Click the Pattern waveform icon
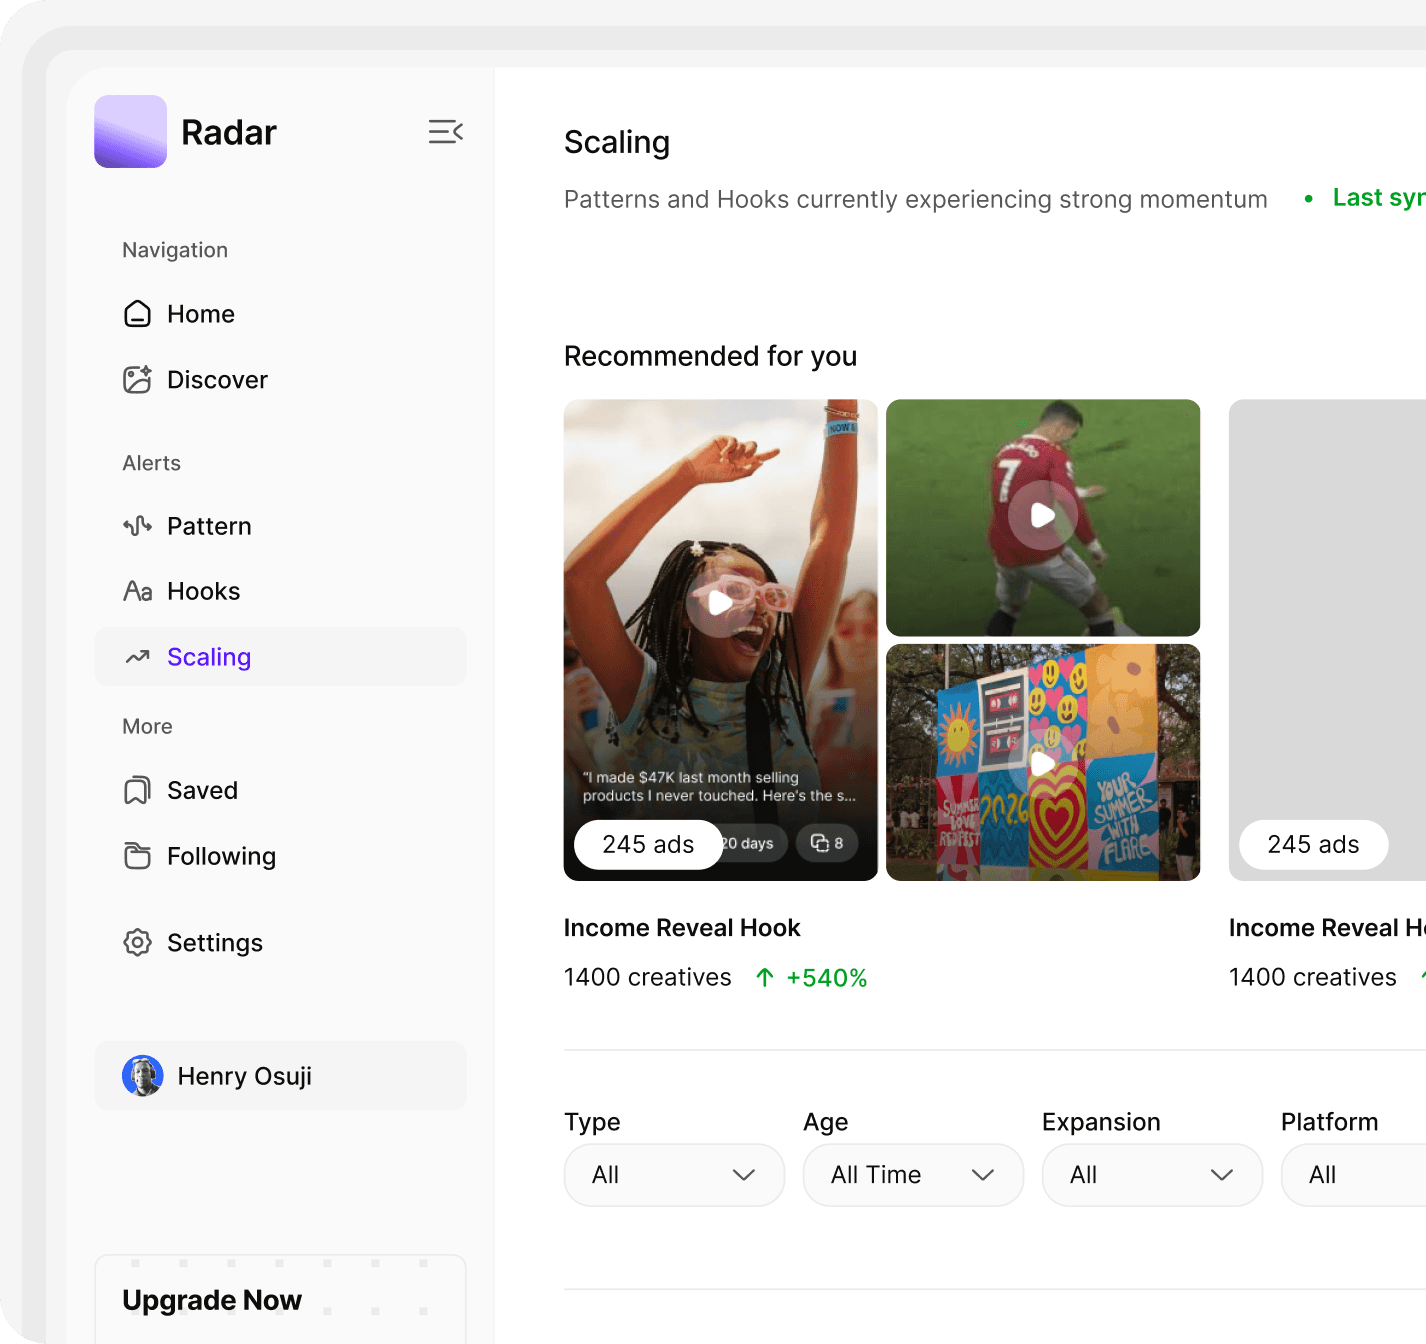The height and width of the screenshot is (1344, 1426). click(137, 526)
